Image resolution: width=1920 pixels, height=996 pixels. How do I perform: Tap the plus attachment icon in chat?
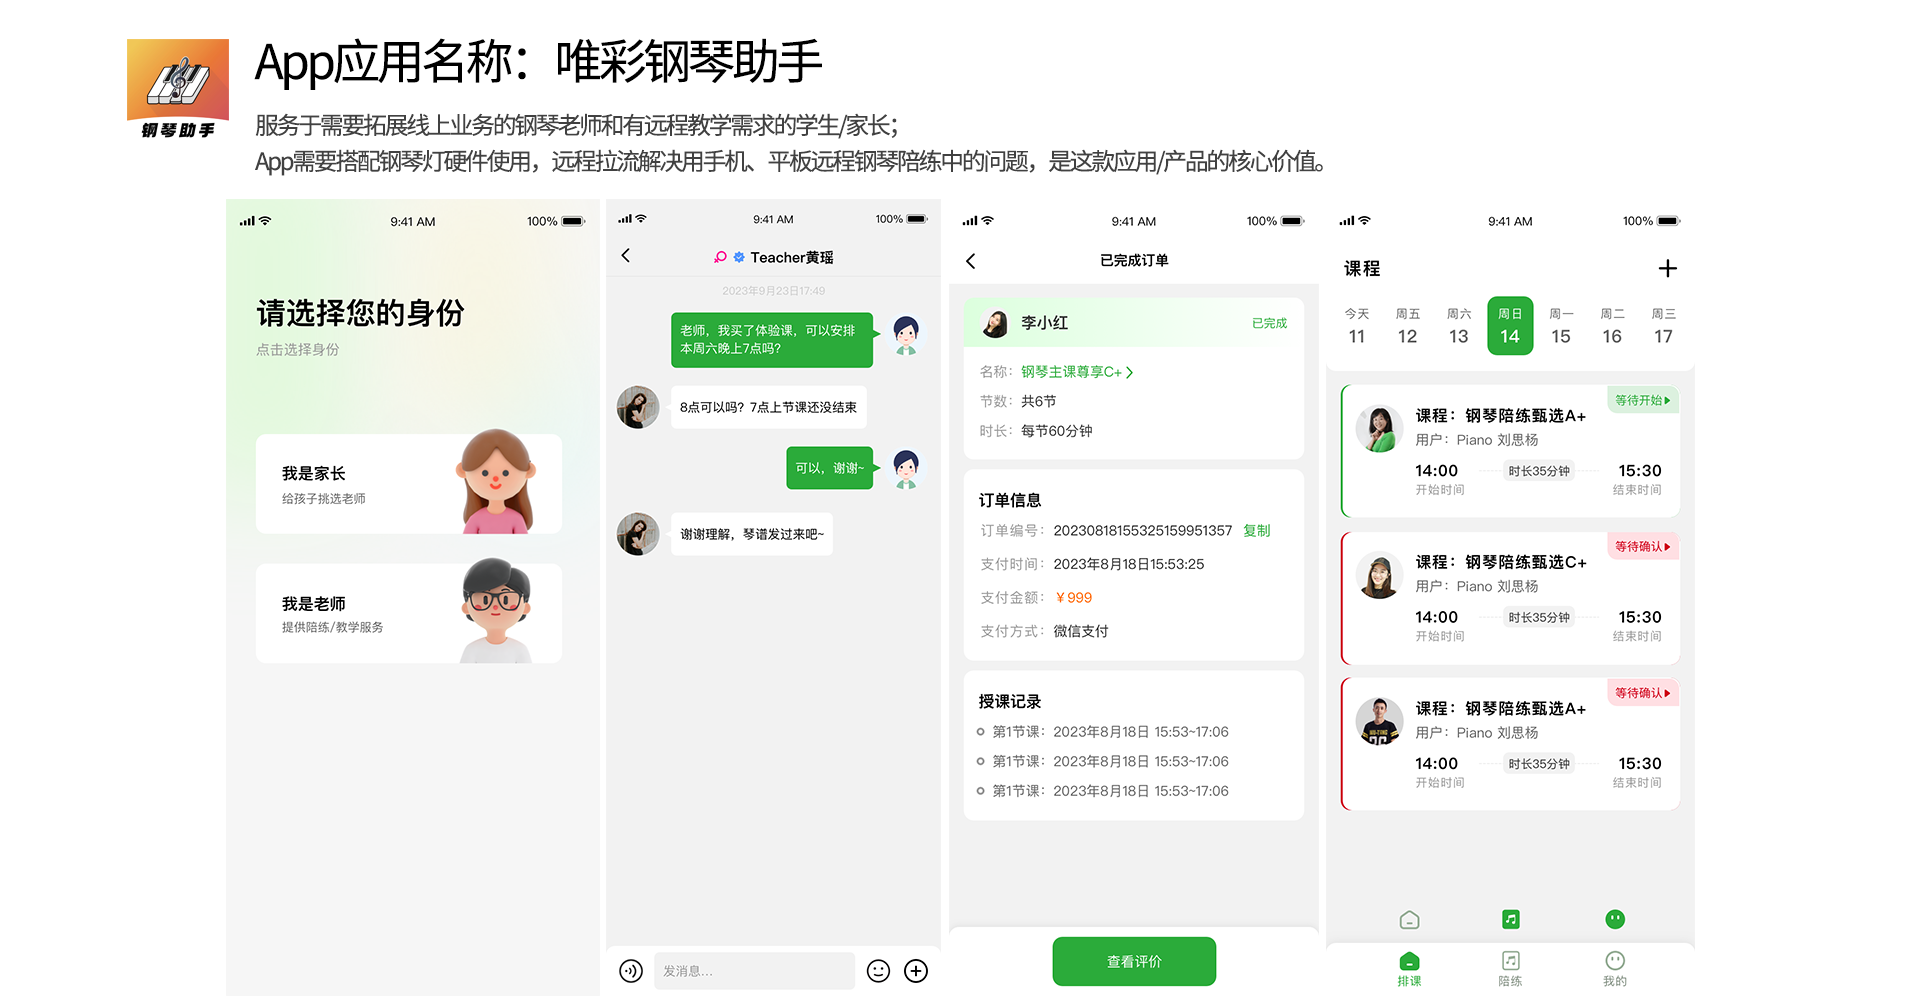pyautogui.click(x=916, y=971)
